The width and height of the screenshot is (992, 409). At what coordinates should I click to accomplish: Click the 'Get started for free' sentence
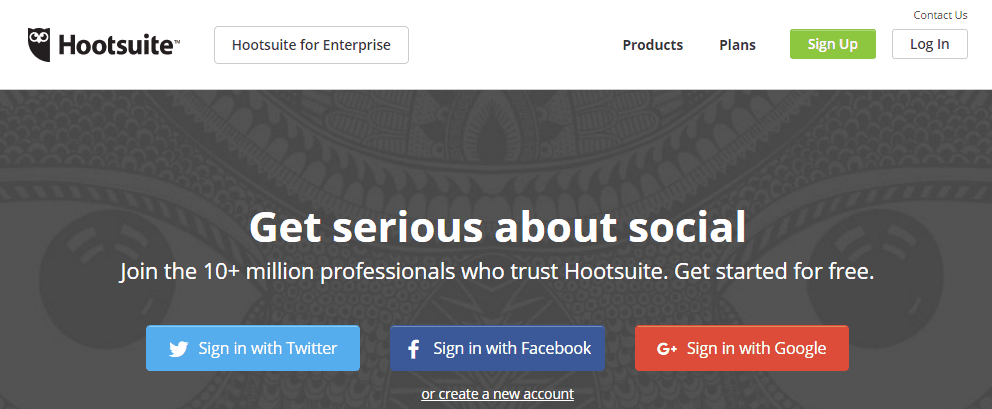coord(774,272)
